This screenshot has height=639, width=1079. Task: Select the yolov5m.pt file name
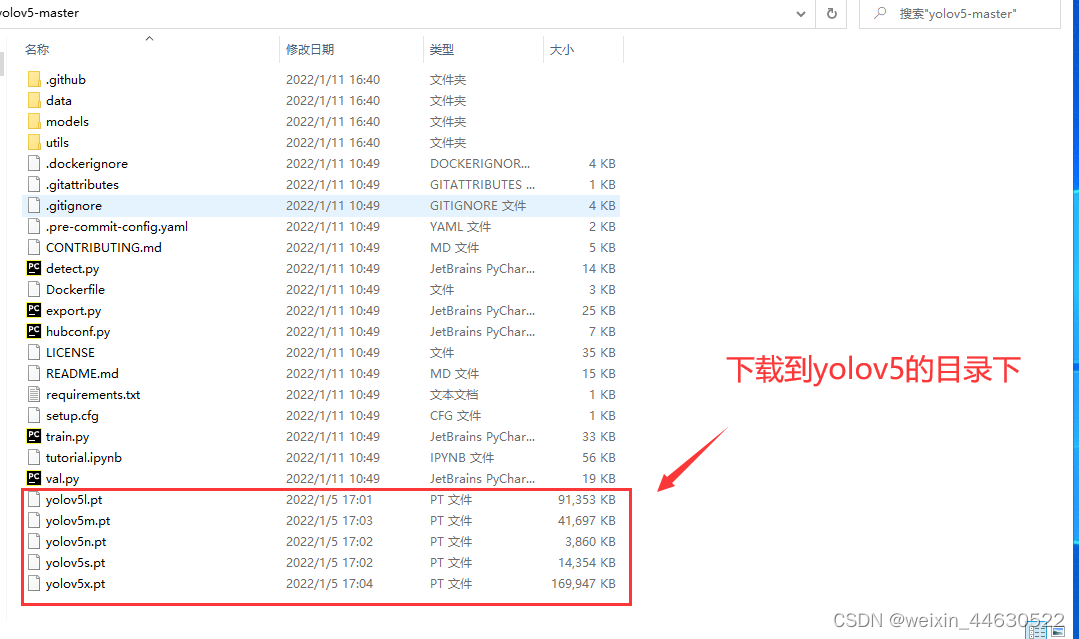click(x=78, y=521)
